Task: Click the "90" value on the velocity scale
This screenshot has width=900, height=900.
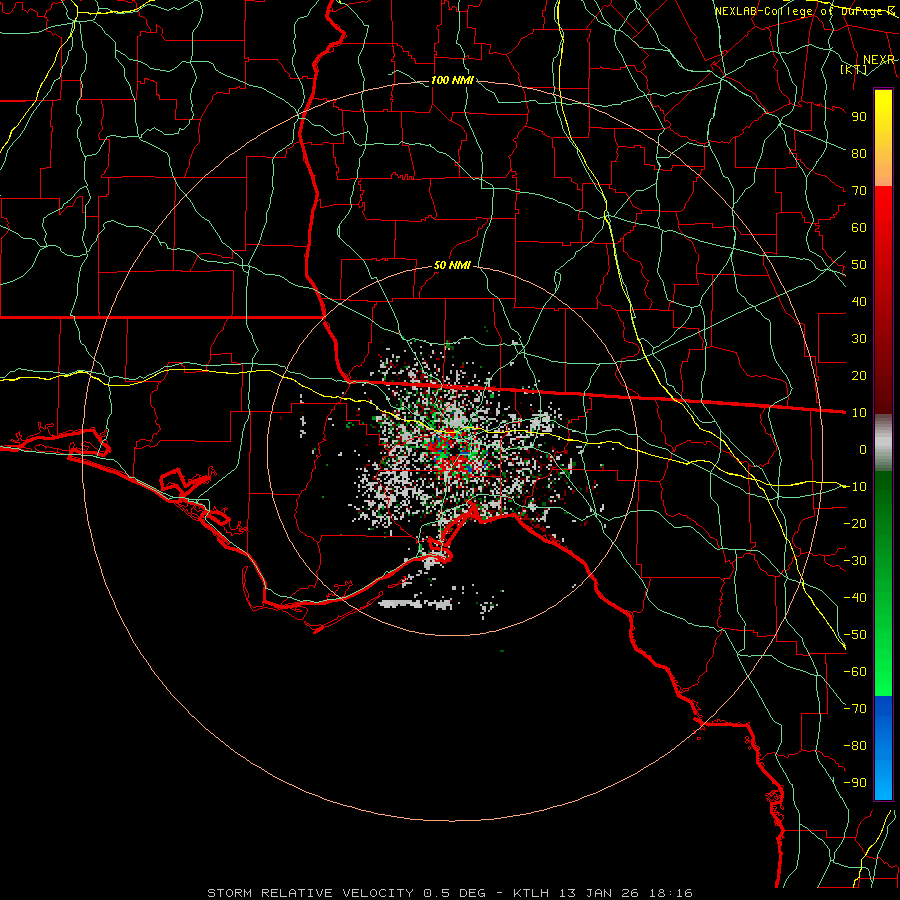Action: coord(859,117)
